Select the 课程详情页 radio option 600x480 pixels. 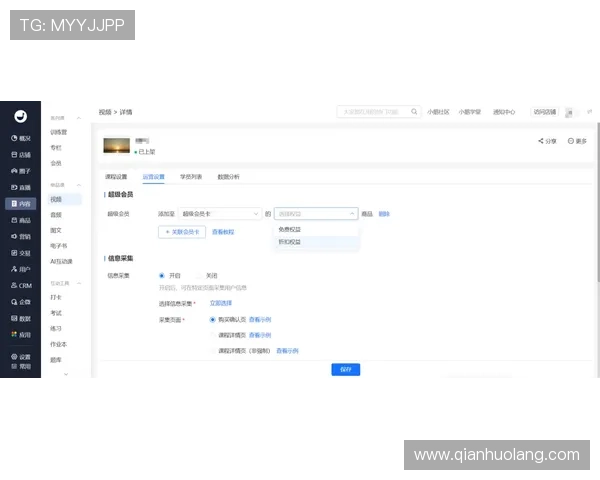point(212,335)
